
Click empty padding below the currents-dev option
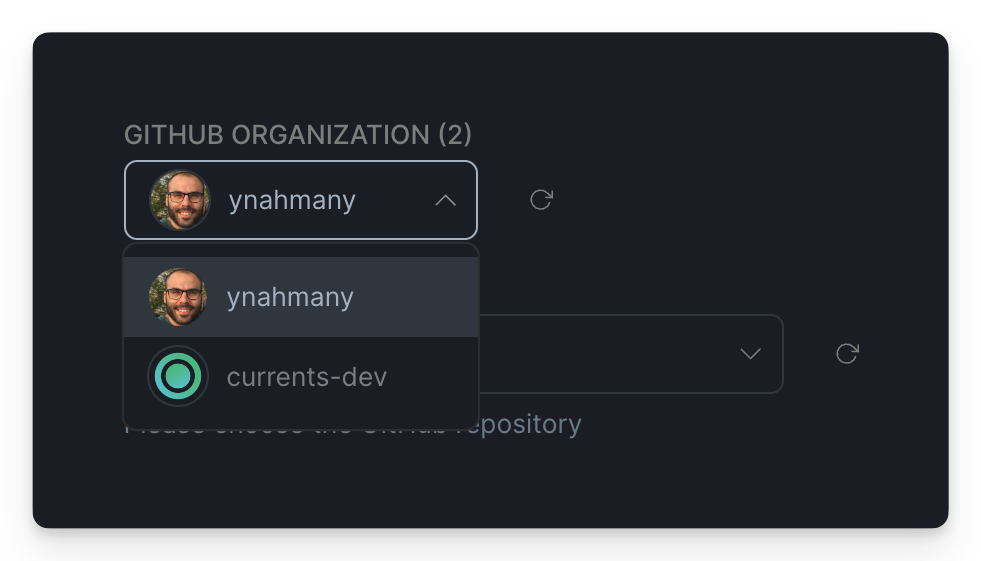(301, 422)
